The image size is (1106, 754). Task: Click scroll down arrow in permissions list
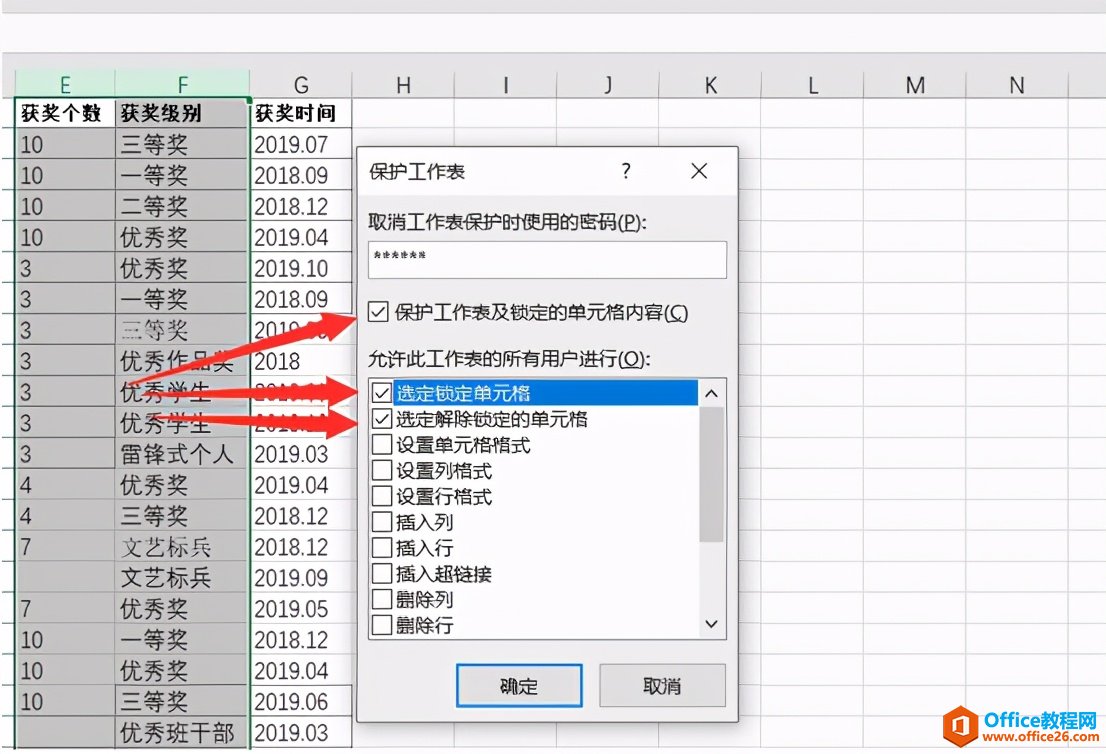tap(712, 624)
